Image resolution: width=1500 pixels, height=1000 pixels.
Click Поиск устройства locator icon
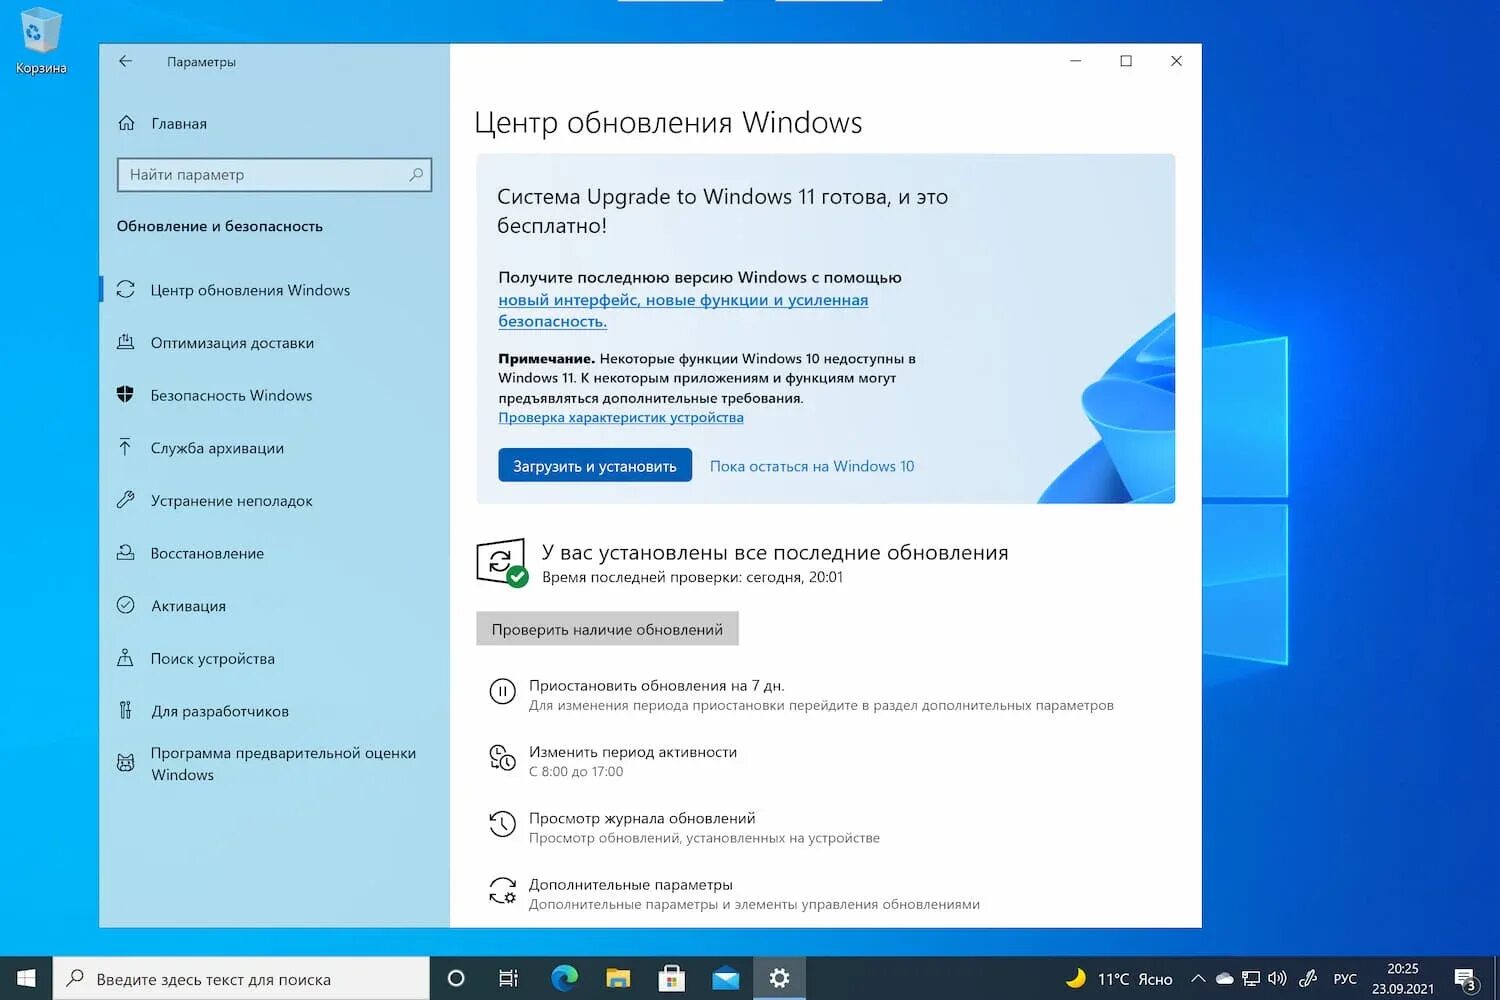coord(125,658)
